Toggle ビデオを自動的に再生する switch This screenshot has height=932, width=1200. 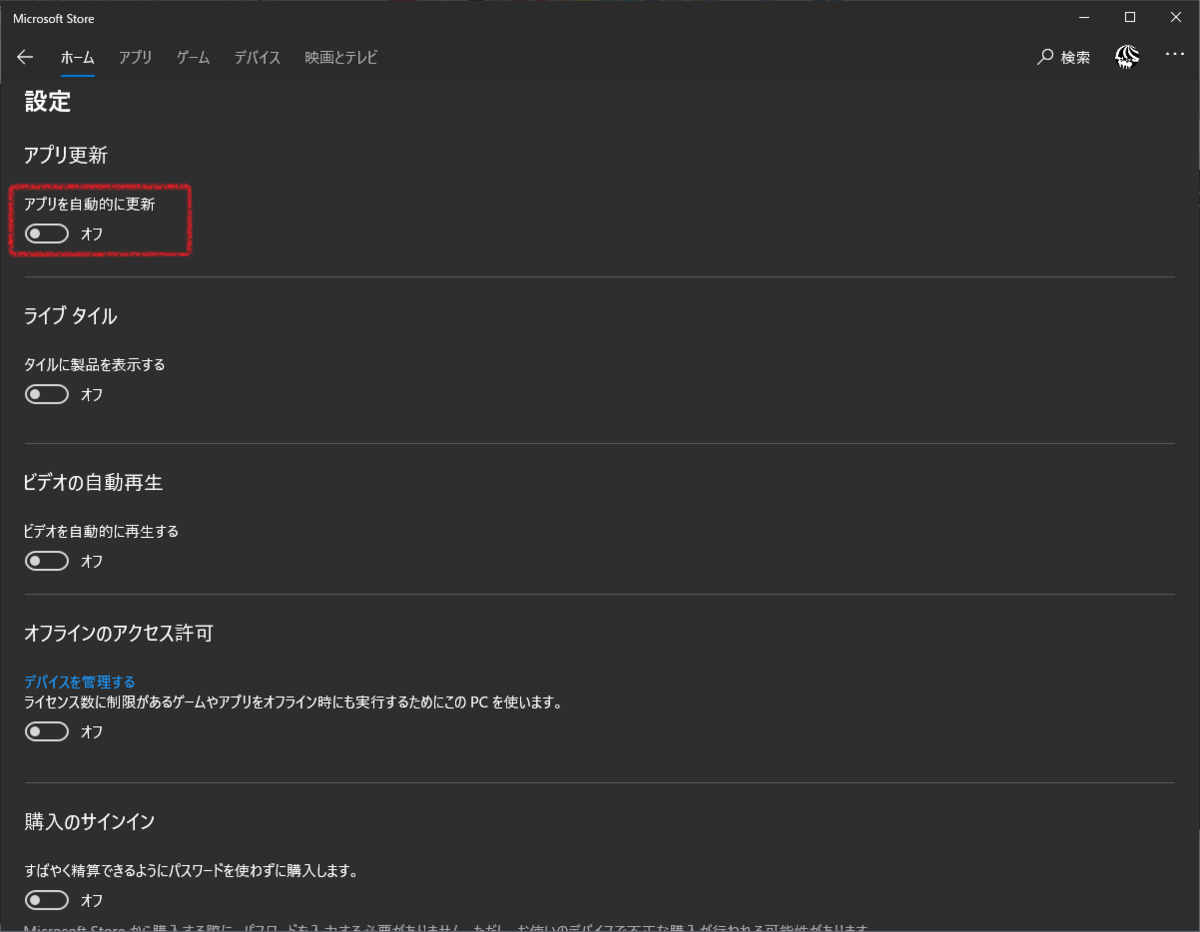(47, 561)
